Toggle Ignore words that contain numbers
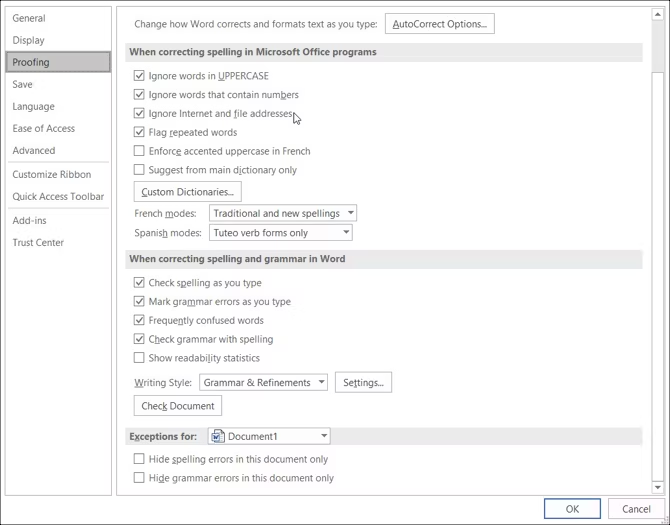670x525 pixels. [x=139, y=95]
